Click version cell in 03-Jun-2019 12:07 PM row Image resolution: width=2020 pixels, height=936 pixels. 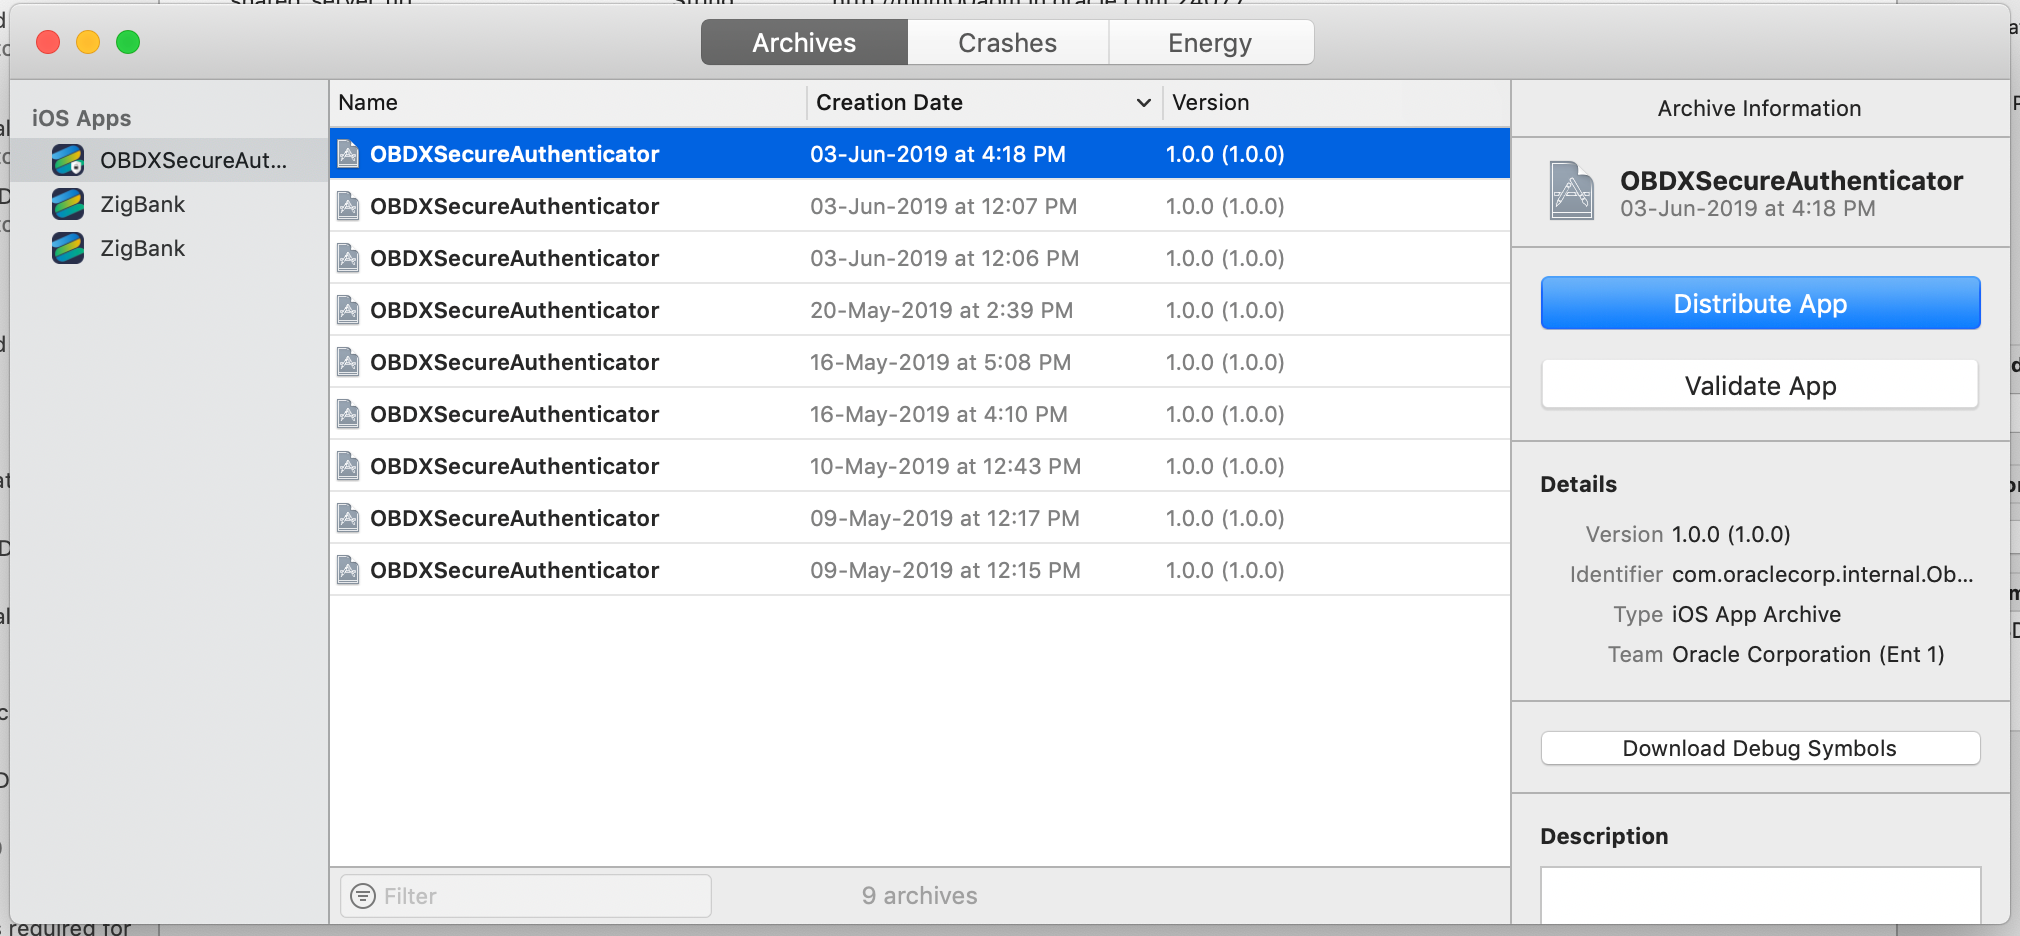coord(1225,206)
